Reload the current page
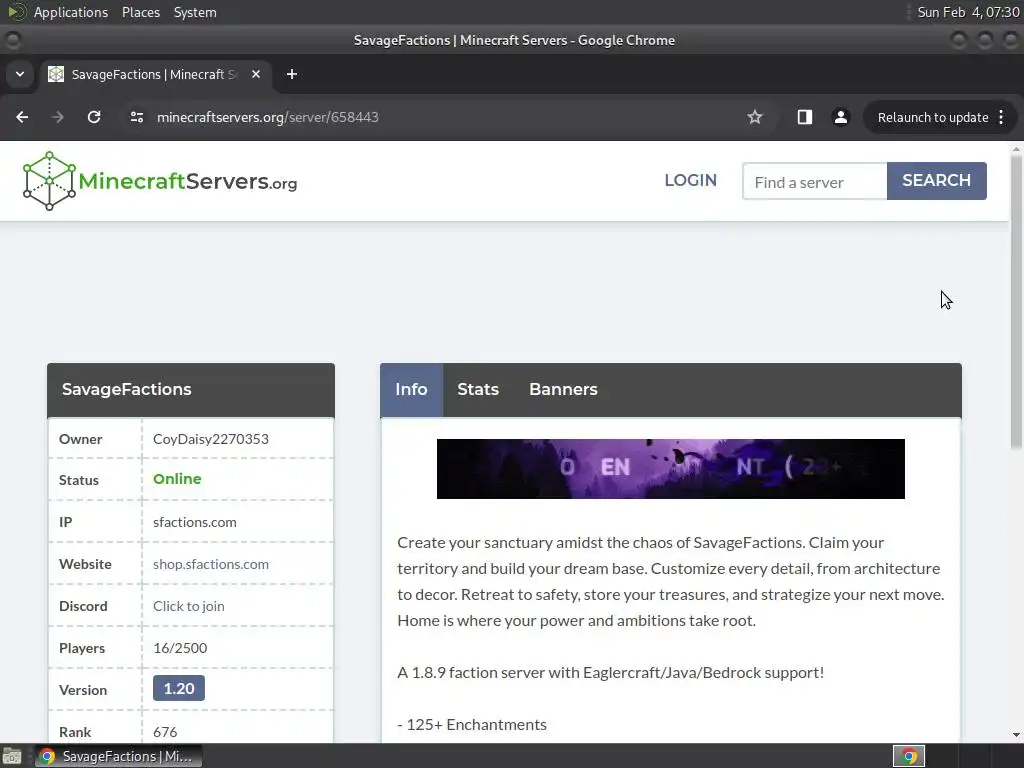This screenshot has height=768, width=1024. [94, 117]
